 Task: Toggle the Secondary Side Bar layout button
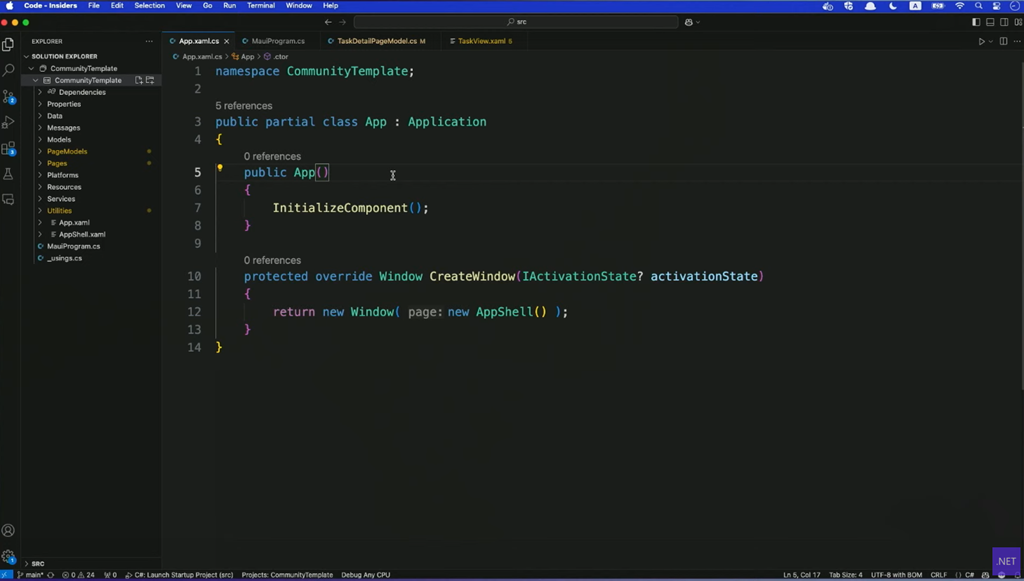pos(1004,22)
